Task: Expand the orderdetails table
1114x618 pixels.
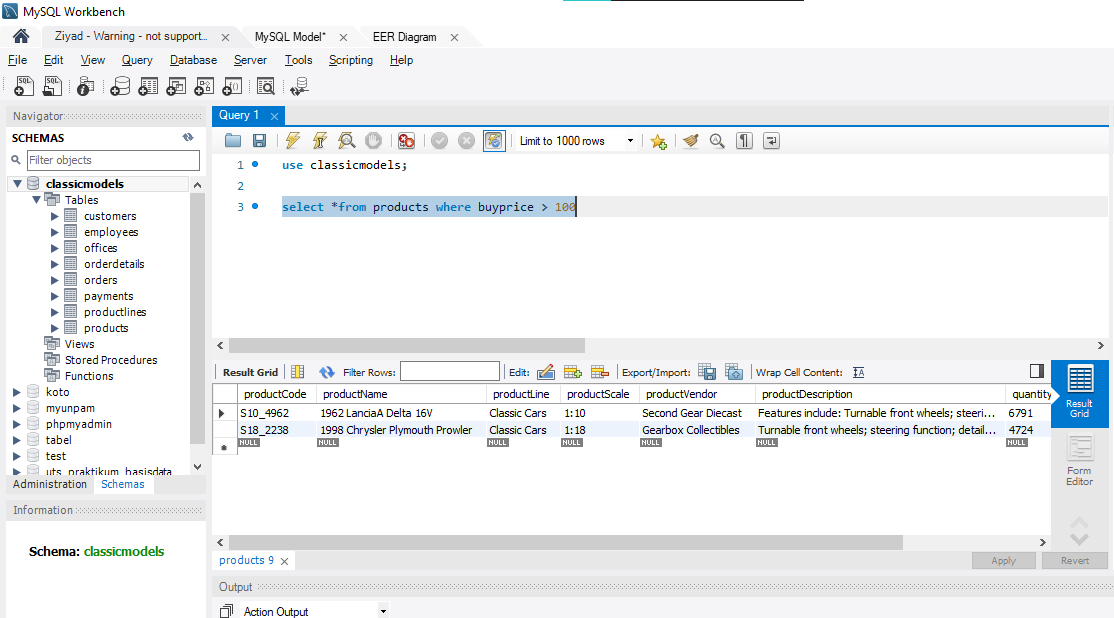Action: (55, 264)
